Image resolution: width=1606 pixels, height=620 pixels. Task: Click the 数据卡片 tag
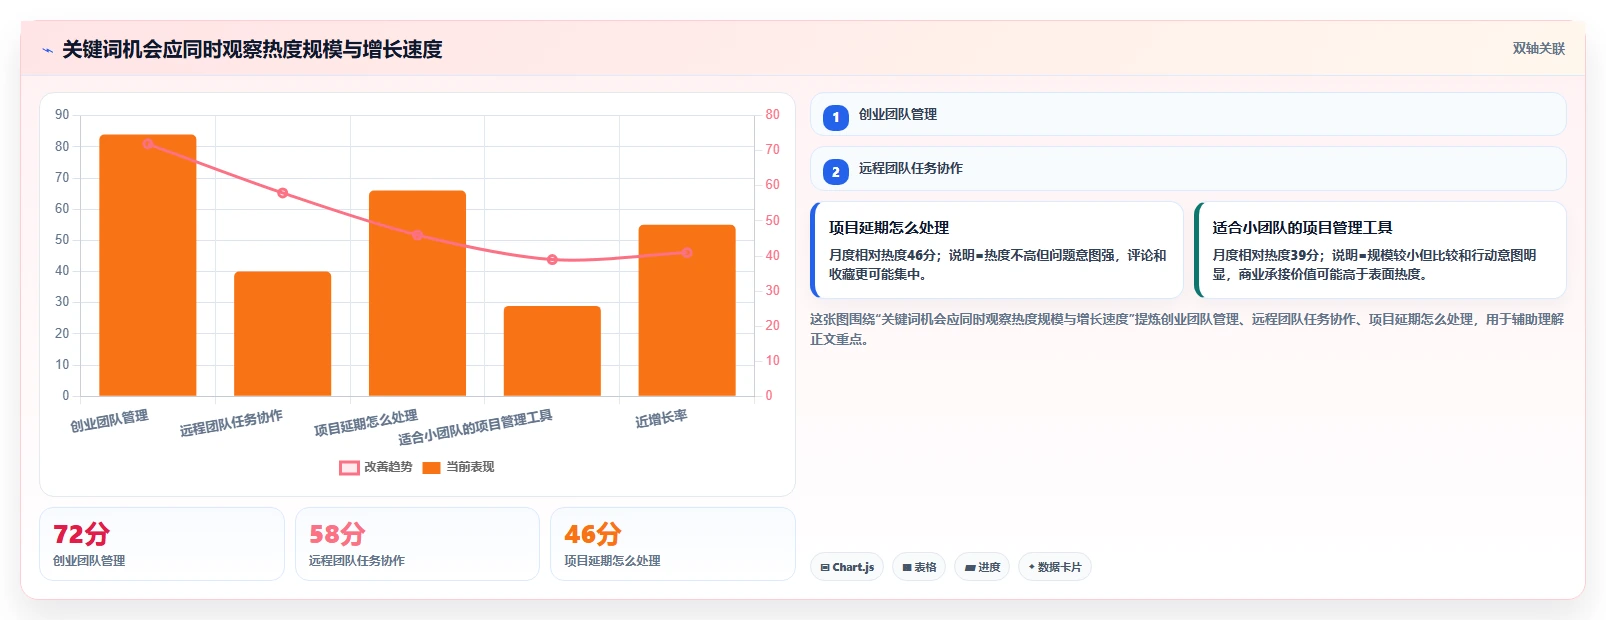point(1055,567)
